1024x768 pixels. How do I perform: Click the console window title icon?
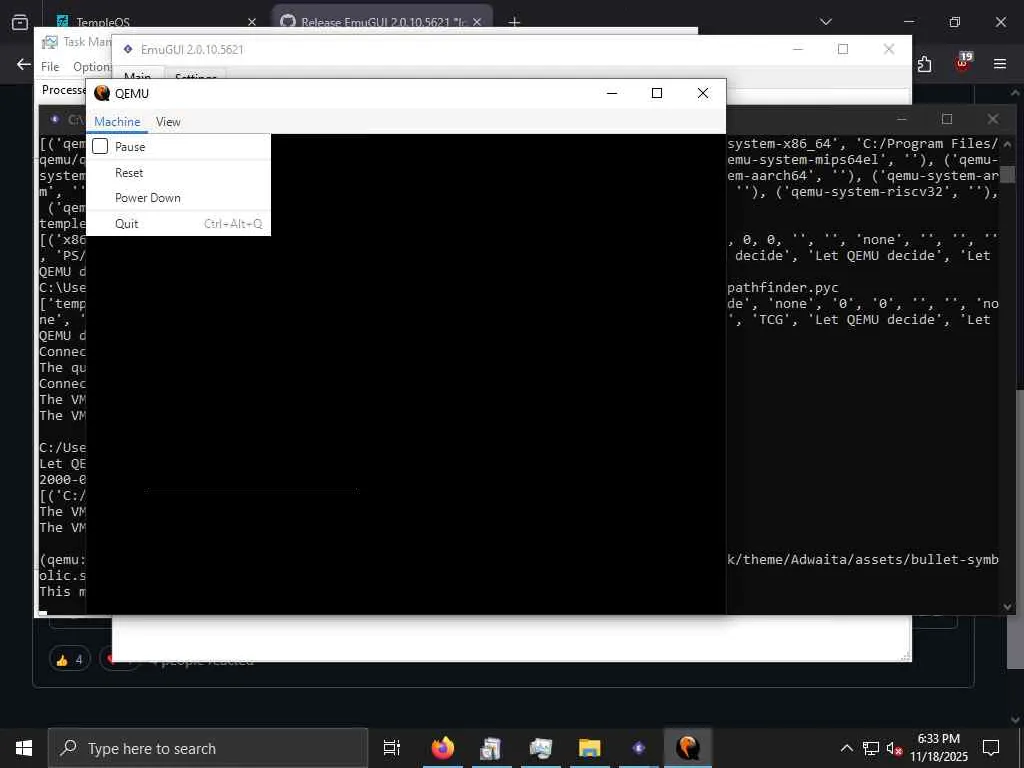pos(55,119)
